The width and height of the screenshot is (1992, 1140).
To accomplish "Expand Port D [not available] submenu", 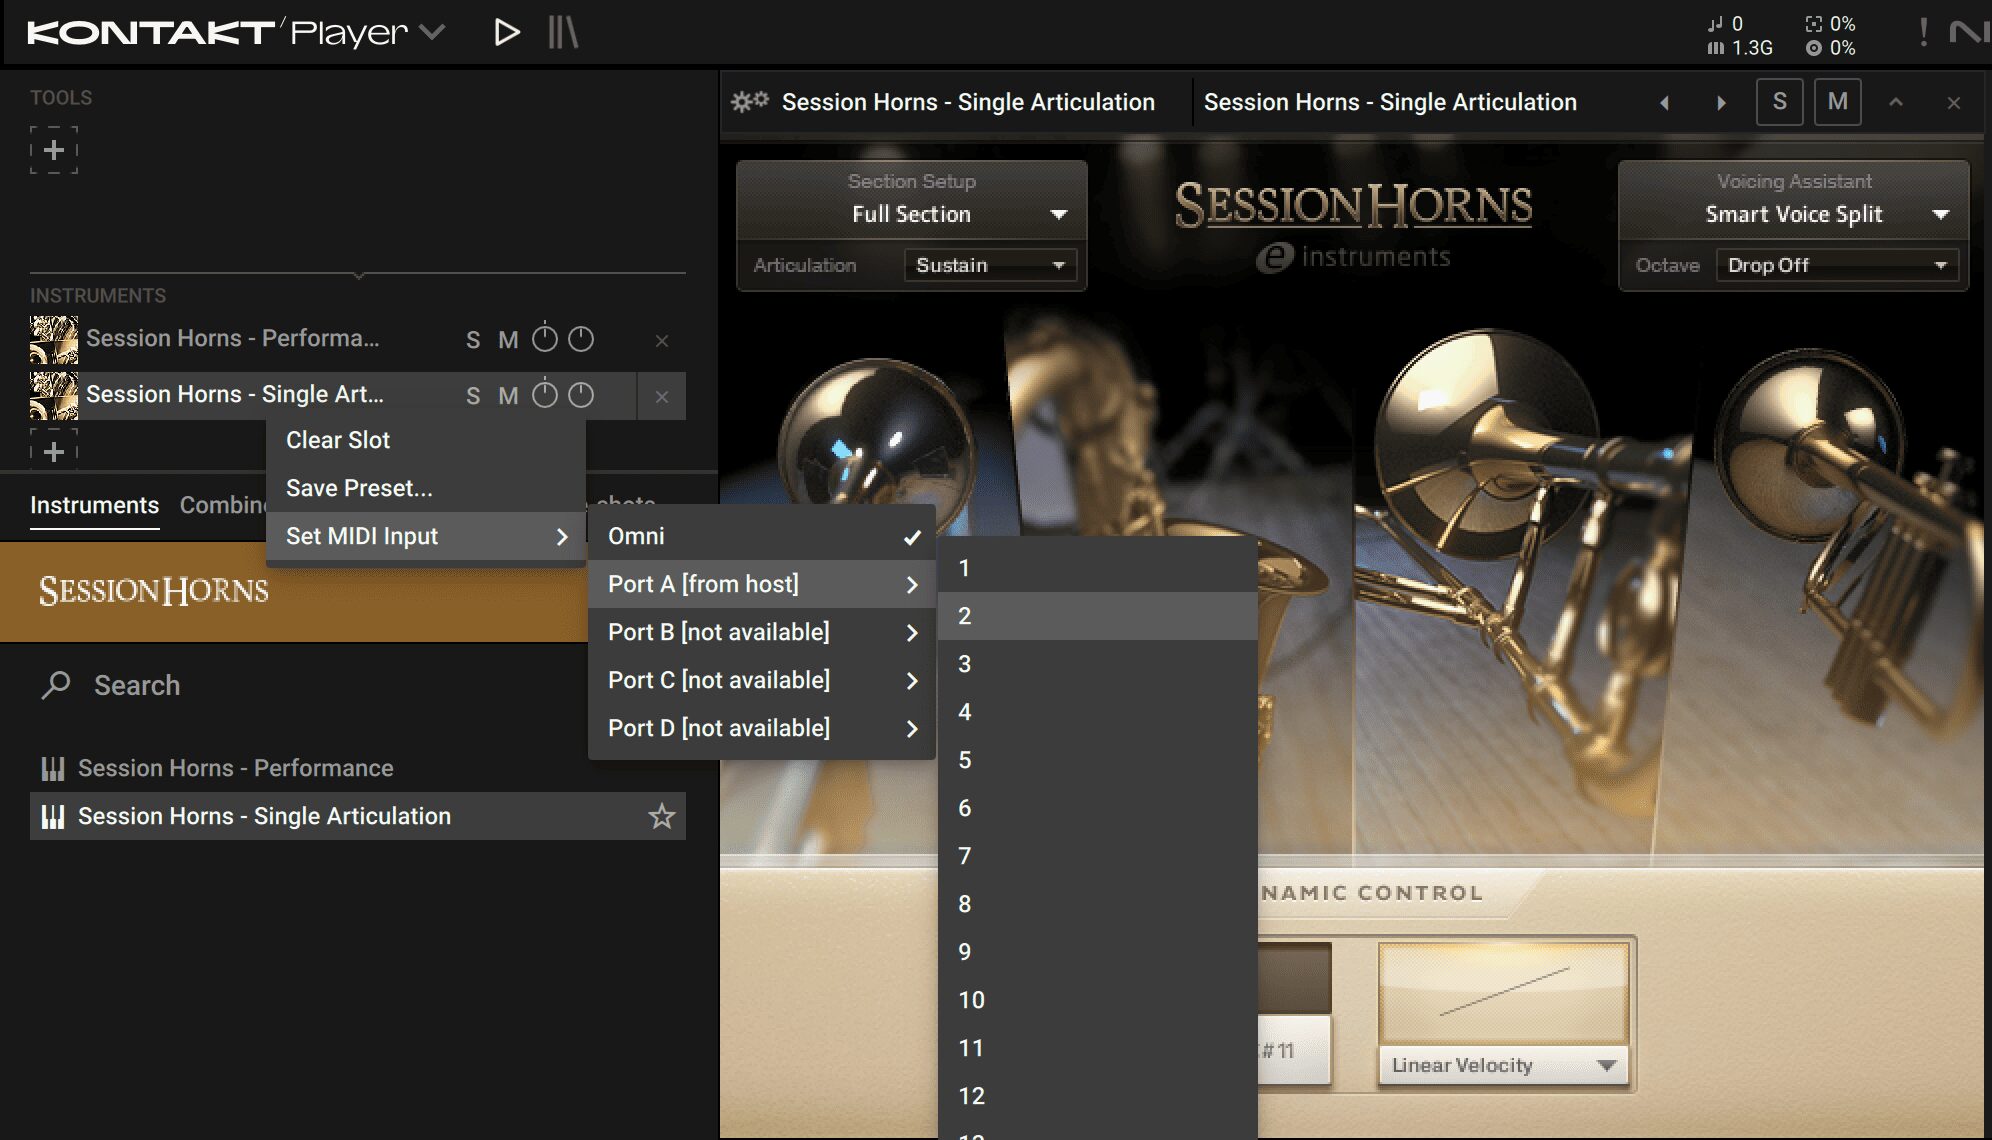I will click(x=762, y=728).
